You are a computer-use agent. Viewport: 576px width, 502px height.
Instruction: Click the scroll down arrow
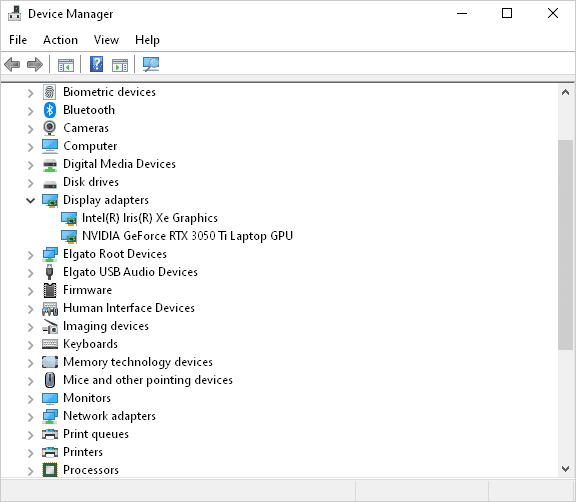click(x=566, y=469)
